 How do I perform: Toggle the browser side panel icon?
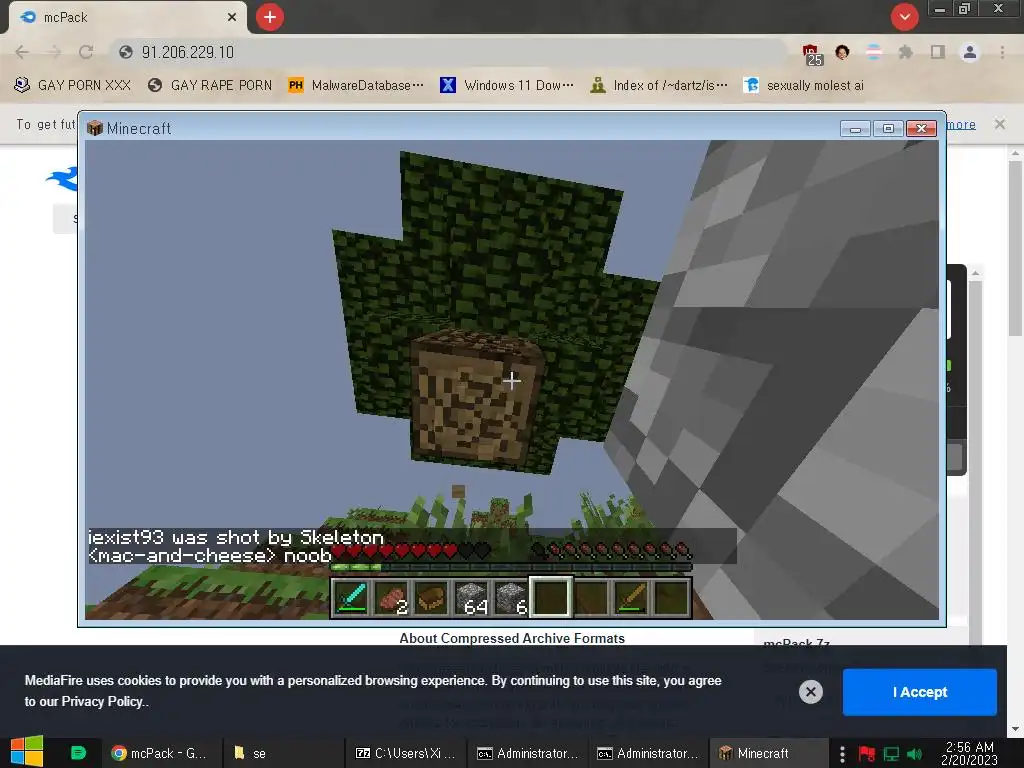938,52
